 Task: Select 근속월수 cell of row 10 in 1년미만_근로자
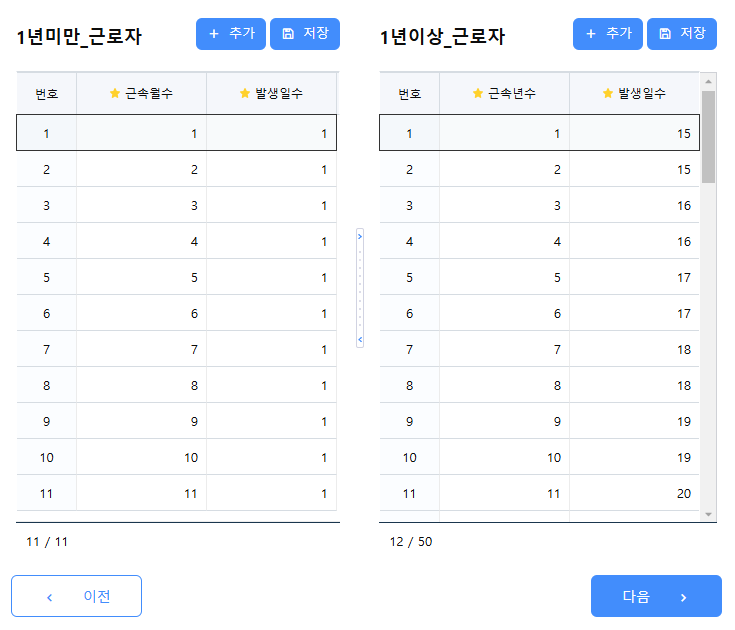[x=141, y=457]
